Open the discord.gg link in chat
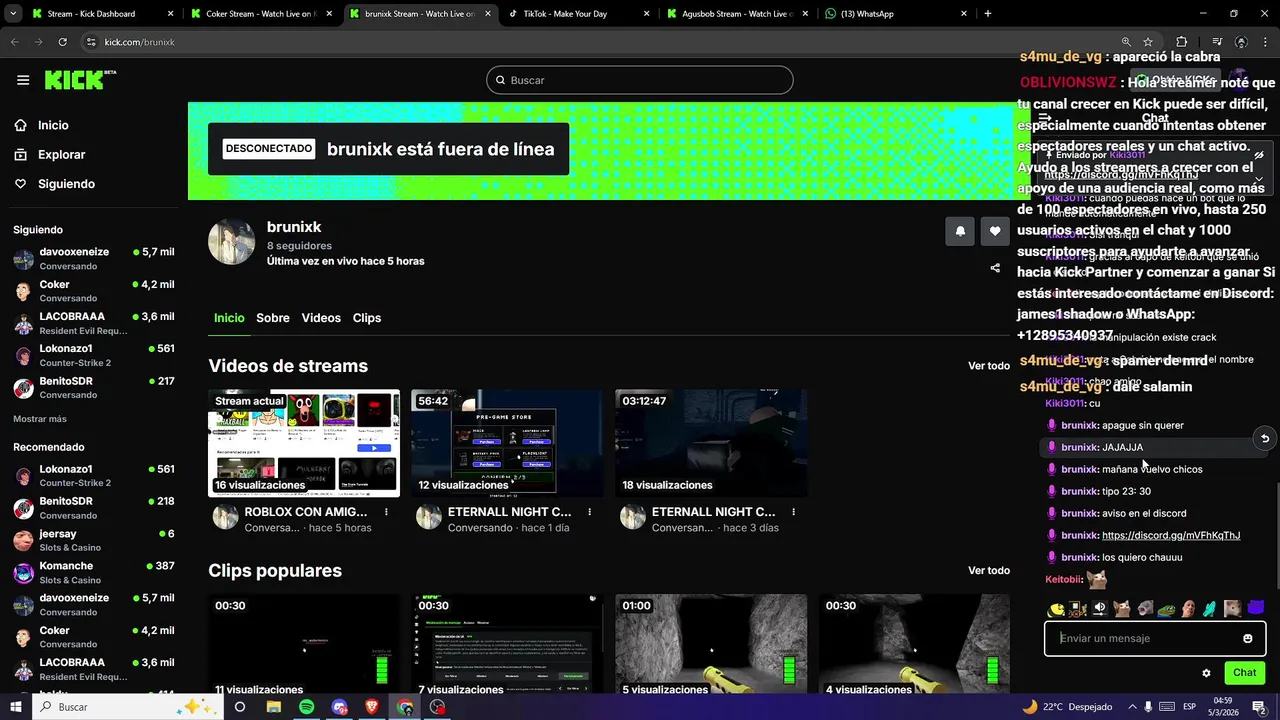This screenshot has width=1280, height=720. (1171, 536)
